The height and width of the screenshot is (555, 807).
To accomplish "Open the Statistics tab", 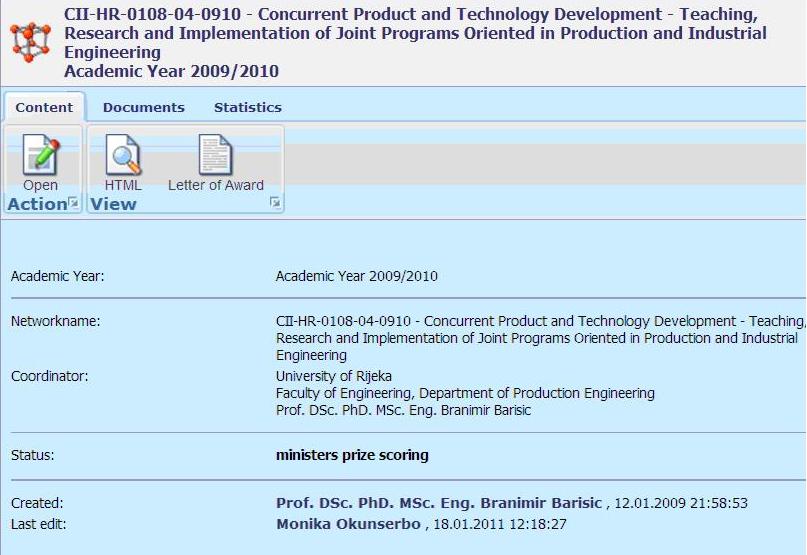I will pyautogui.click(x=247, y=107).
